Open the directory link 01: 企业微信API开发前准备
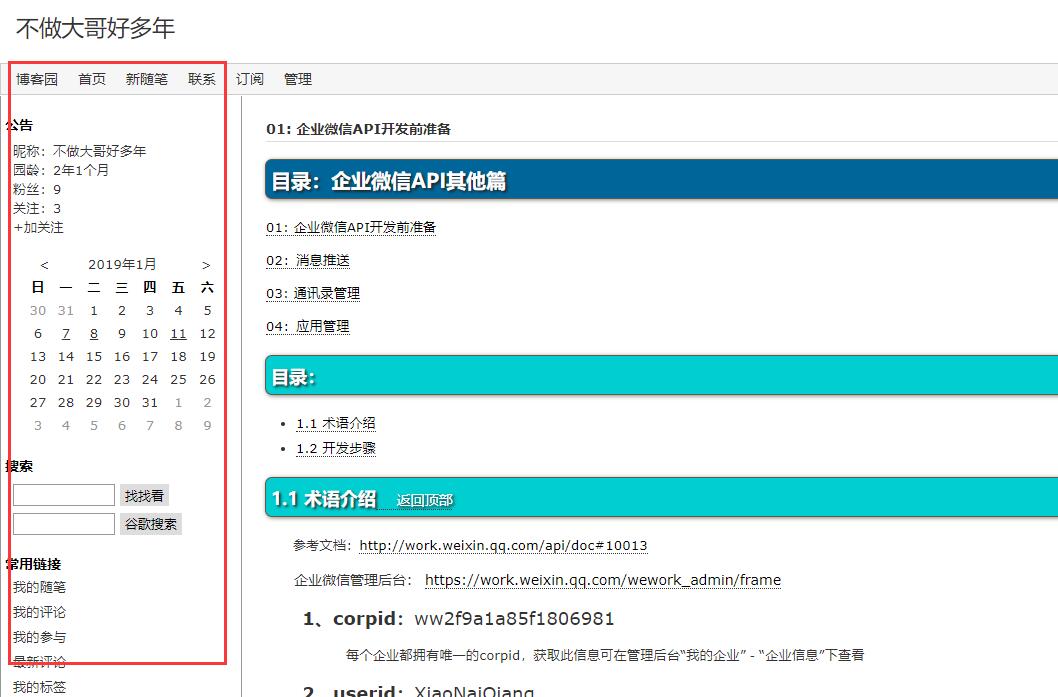The width and height of the screenshot is (1058, 697). click(351, 227)
